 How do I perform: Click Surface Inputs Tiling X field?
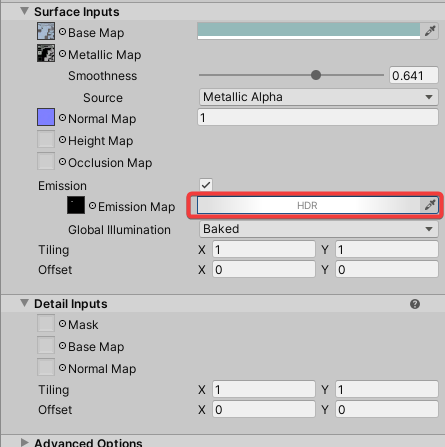tap(264, 249)
